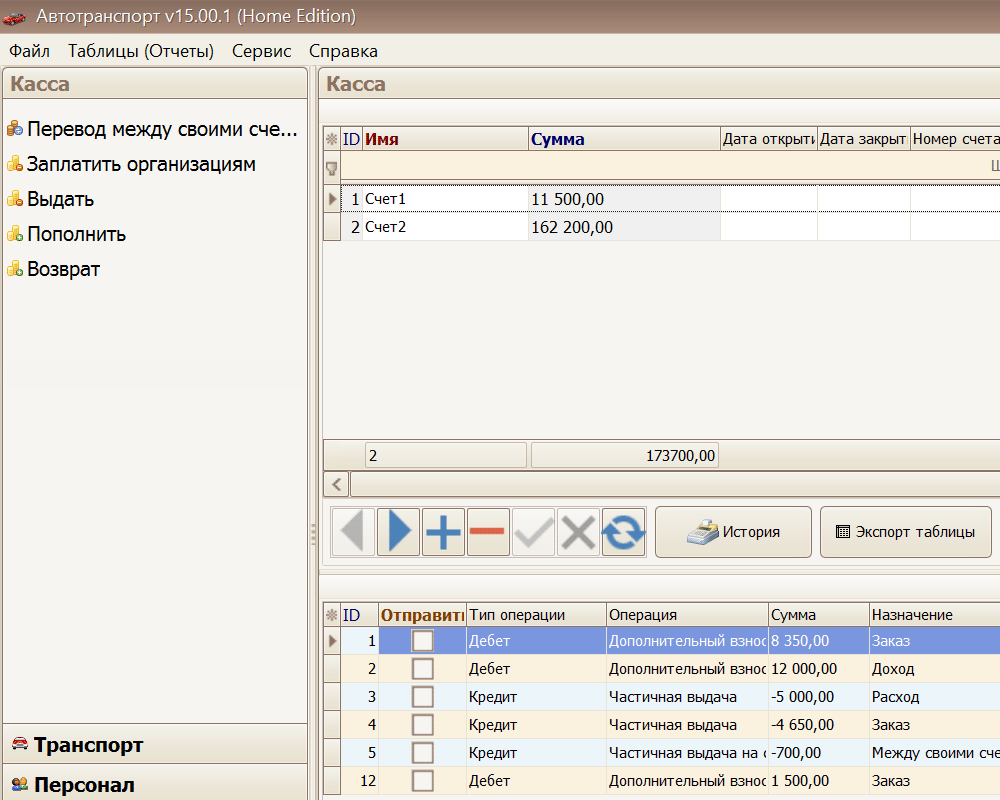Toggle Отправить checkbox in row ID 1
Viewport: 1000px width, 800px height.
tap(422, 641)
